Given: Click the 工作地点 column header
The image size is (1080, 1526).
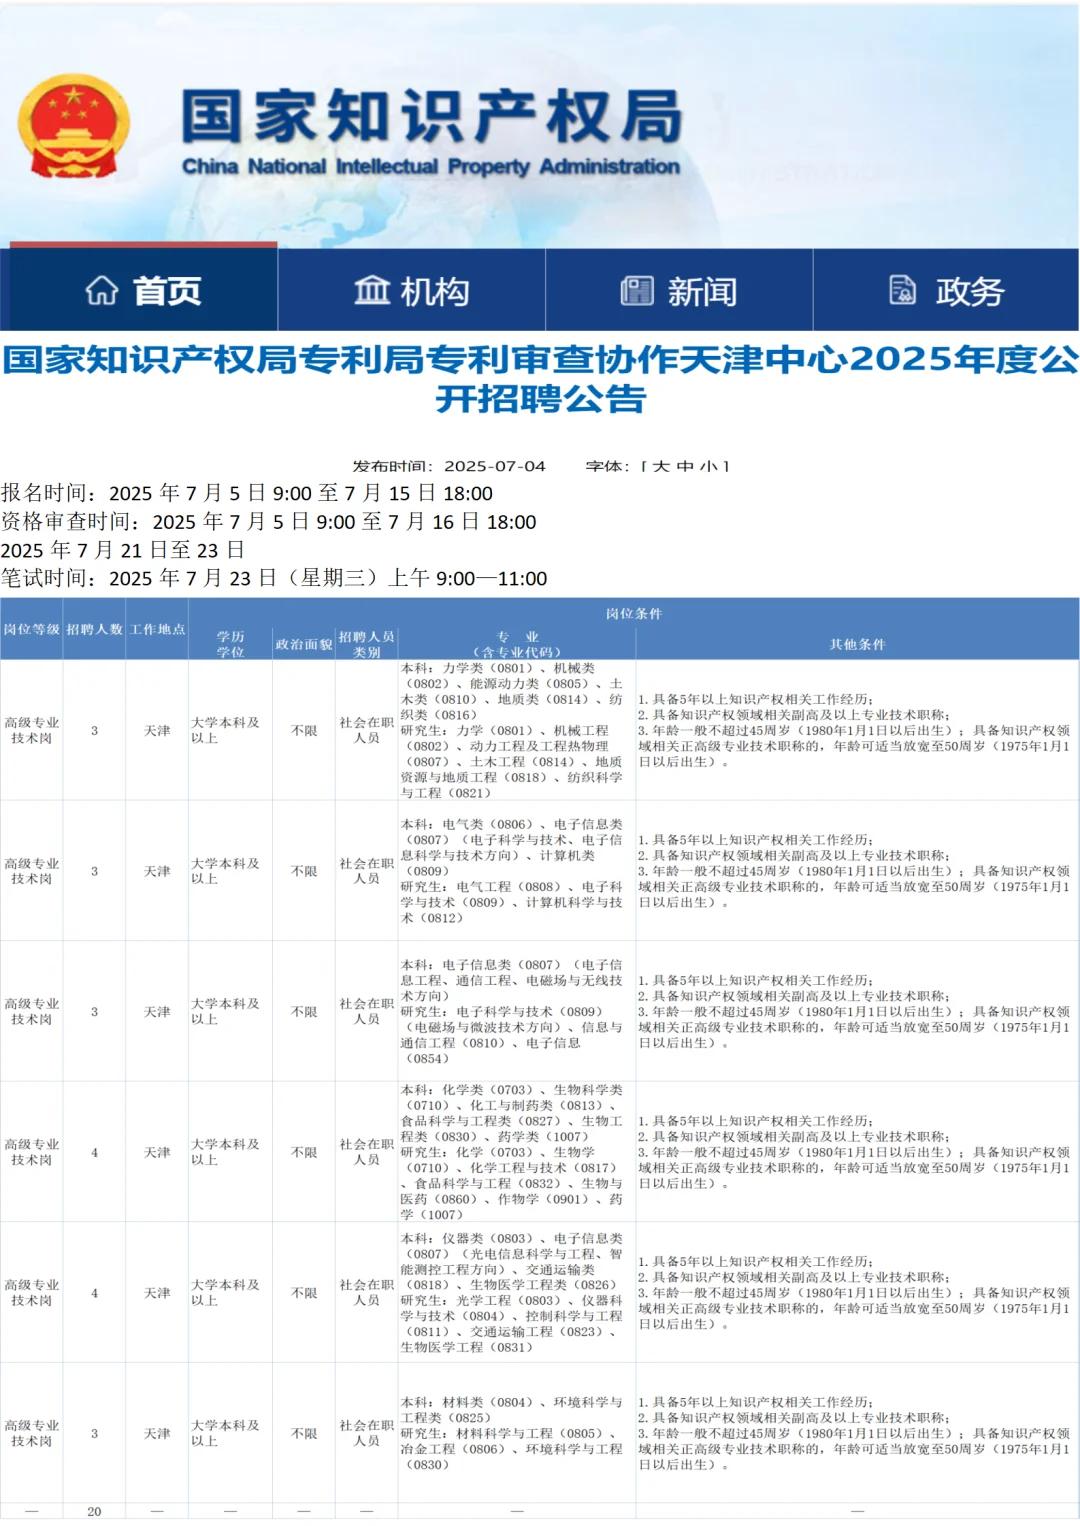Looking at the screenshot, I should [157, 629].
